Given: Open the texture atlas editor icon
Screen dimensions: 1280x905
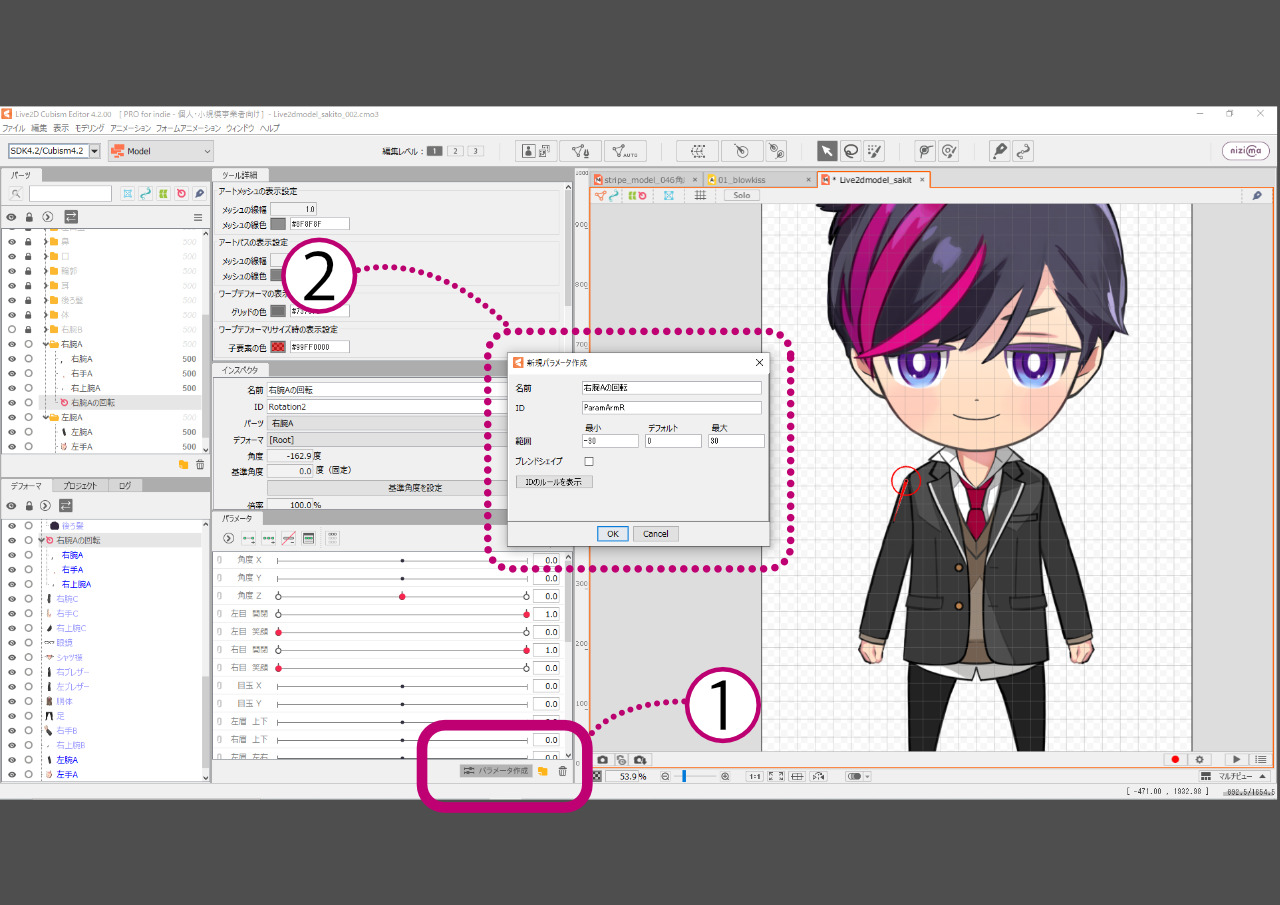Looking at the screenshot, I should pos(538,151).
